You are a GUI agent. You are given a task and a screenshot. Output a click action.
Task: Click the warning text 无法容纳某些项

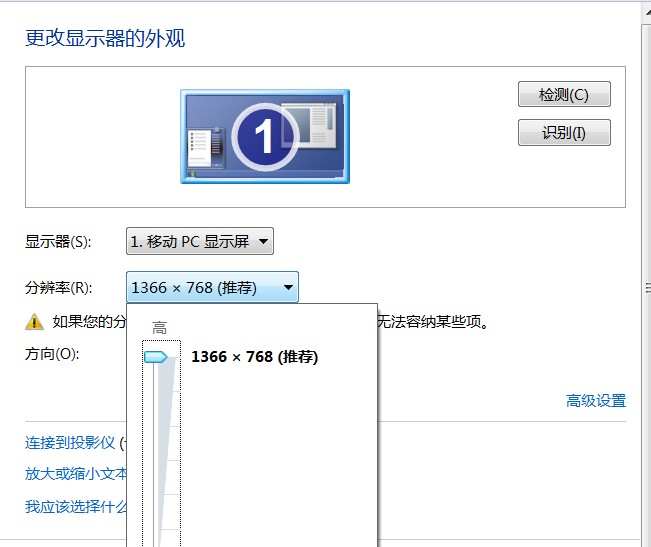(x=432, y=322)
